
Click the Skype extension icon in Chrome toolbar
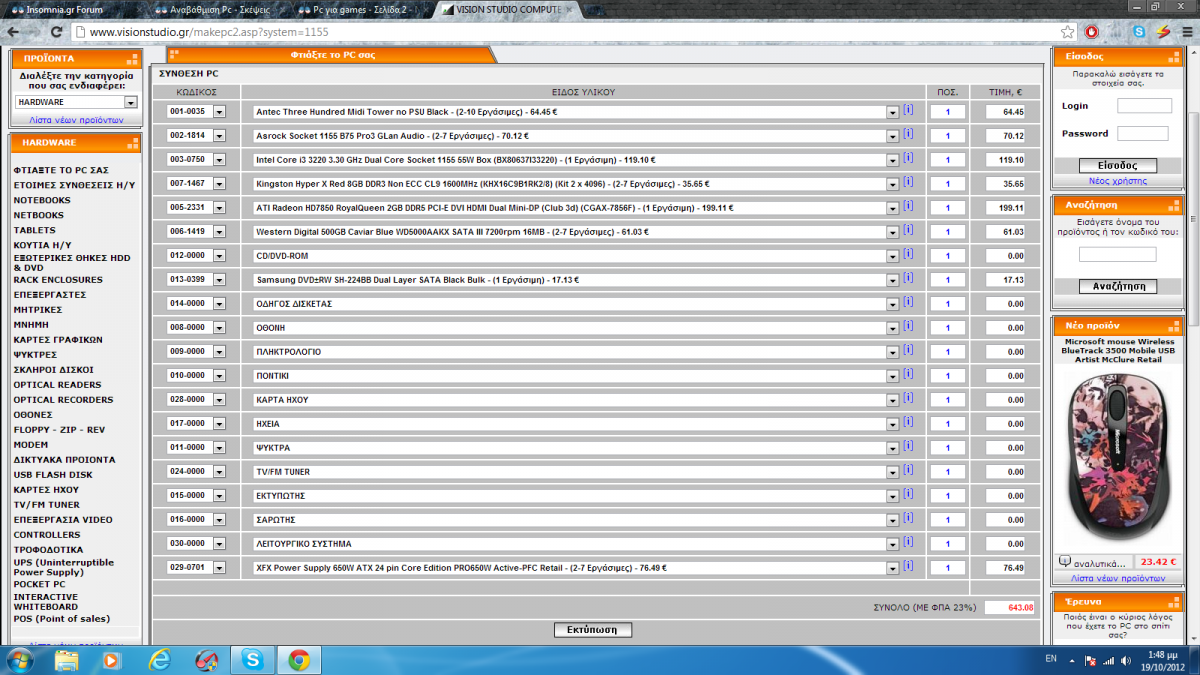pyautogui.click(x=1139, y=32)
